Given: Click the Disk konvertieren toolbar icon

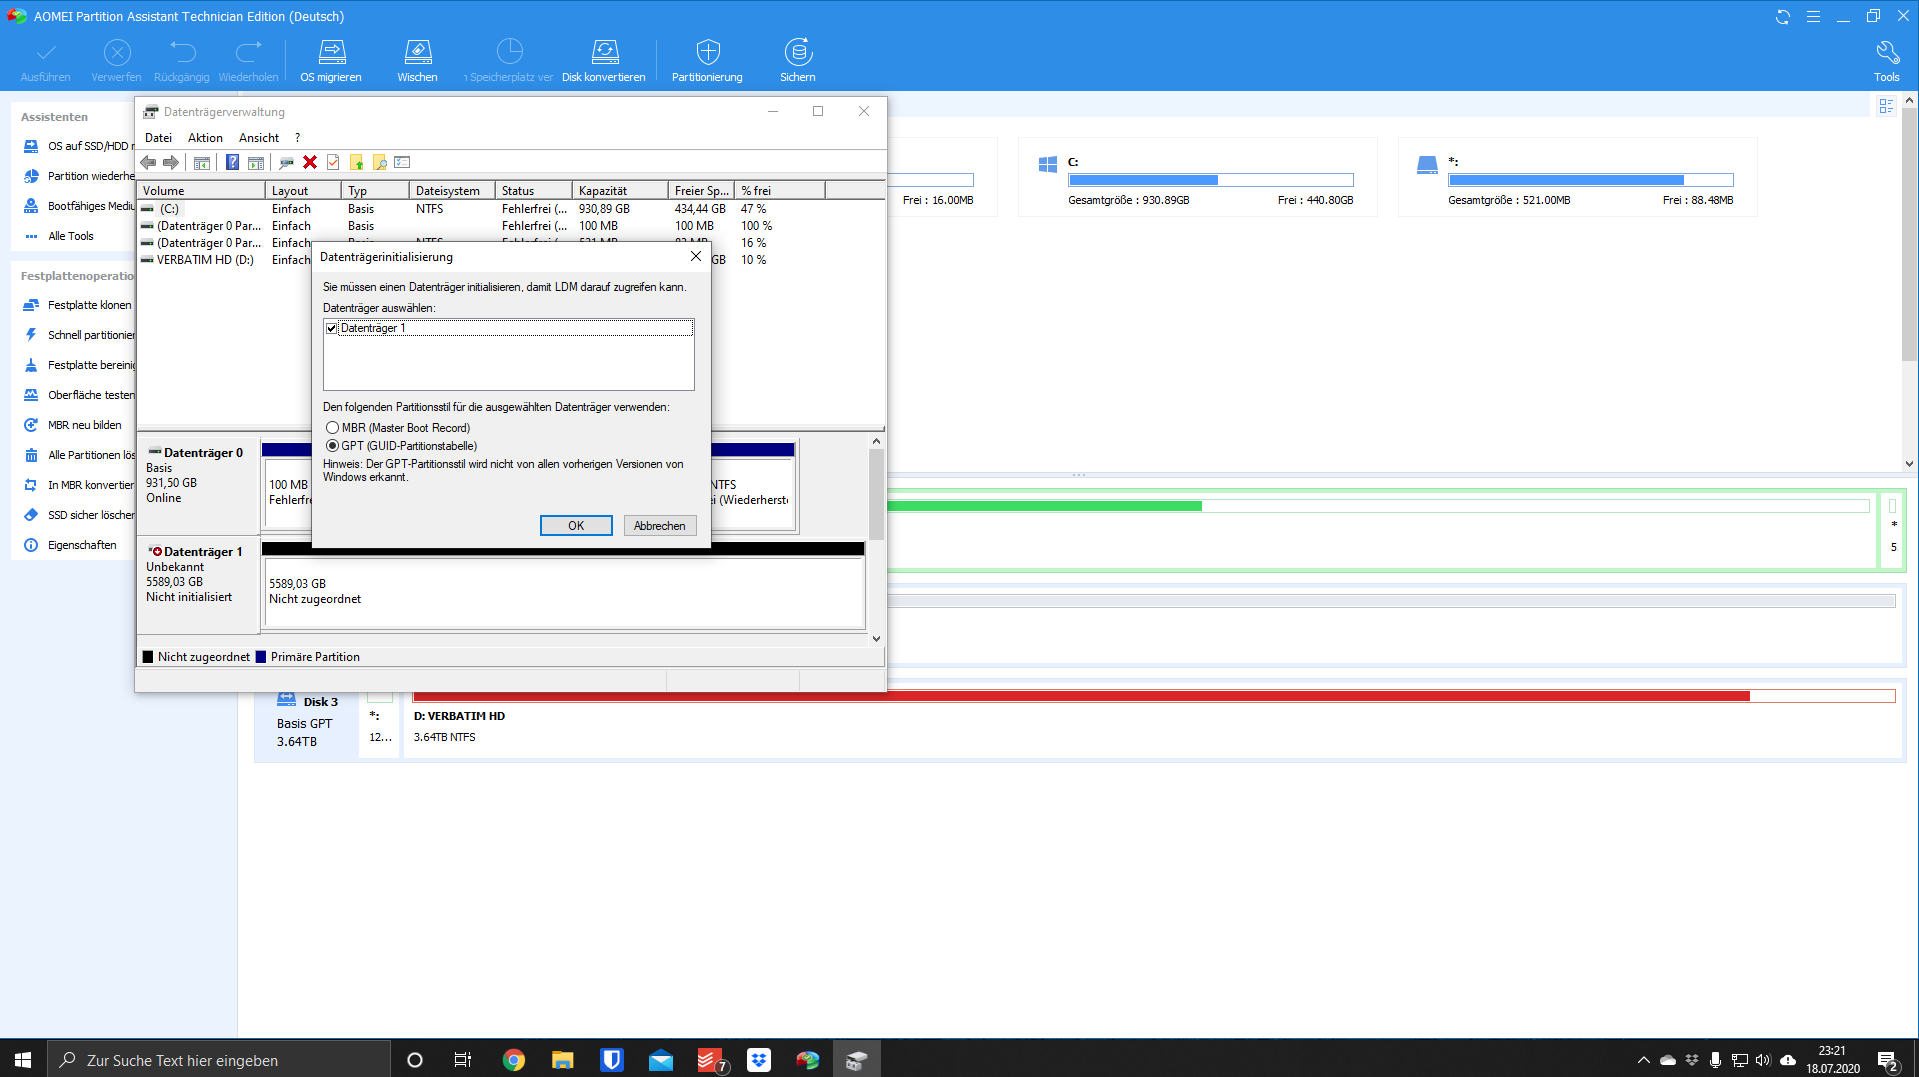Looking at the screenshot, I should 604,61.
